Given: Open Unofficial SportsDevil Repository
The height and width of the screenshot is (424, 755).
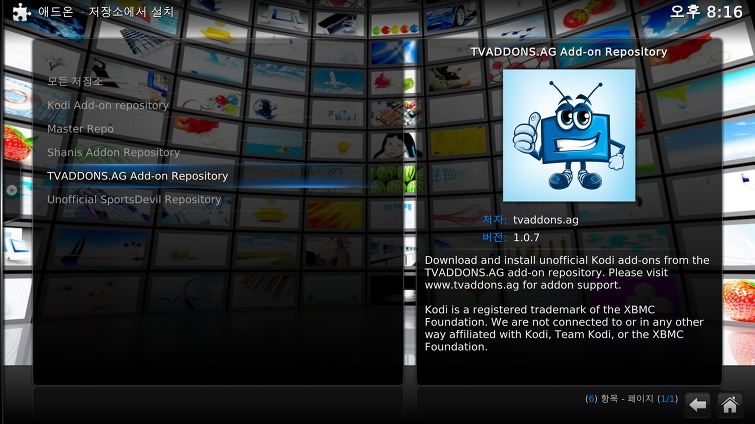Looking at the screenshot, I should point(218,199).
